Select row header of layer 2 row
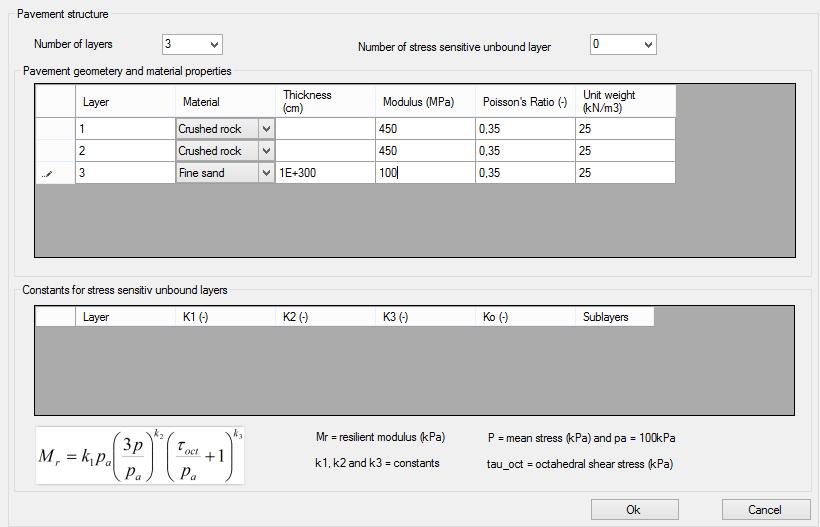The height and width of the screenshot is (527, 820). click(55, 151)
